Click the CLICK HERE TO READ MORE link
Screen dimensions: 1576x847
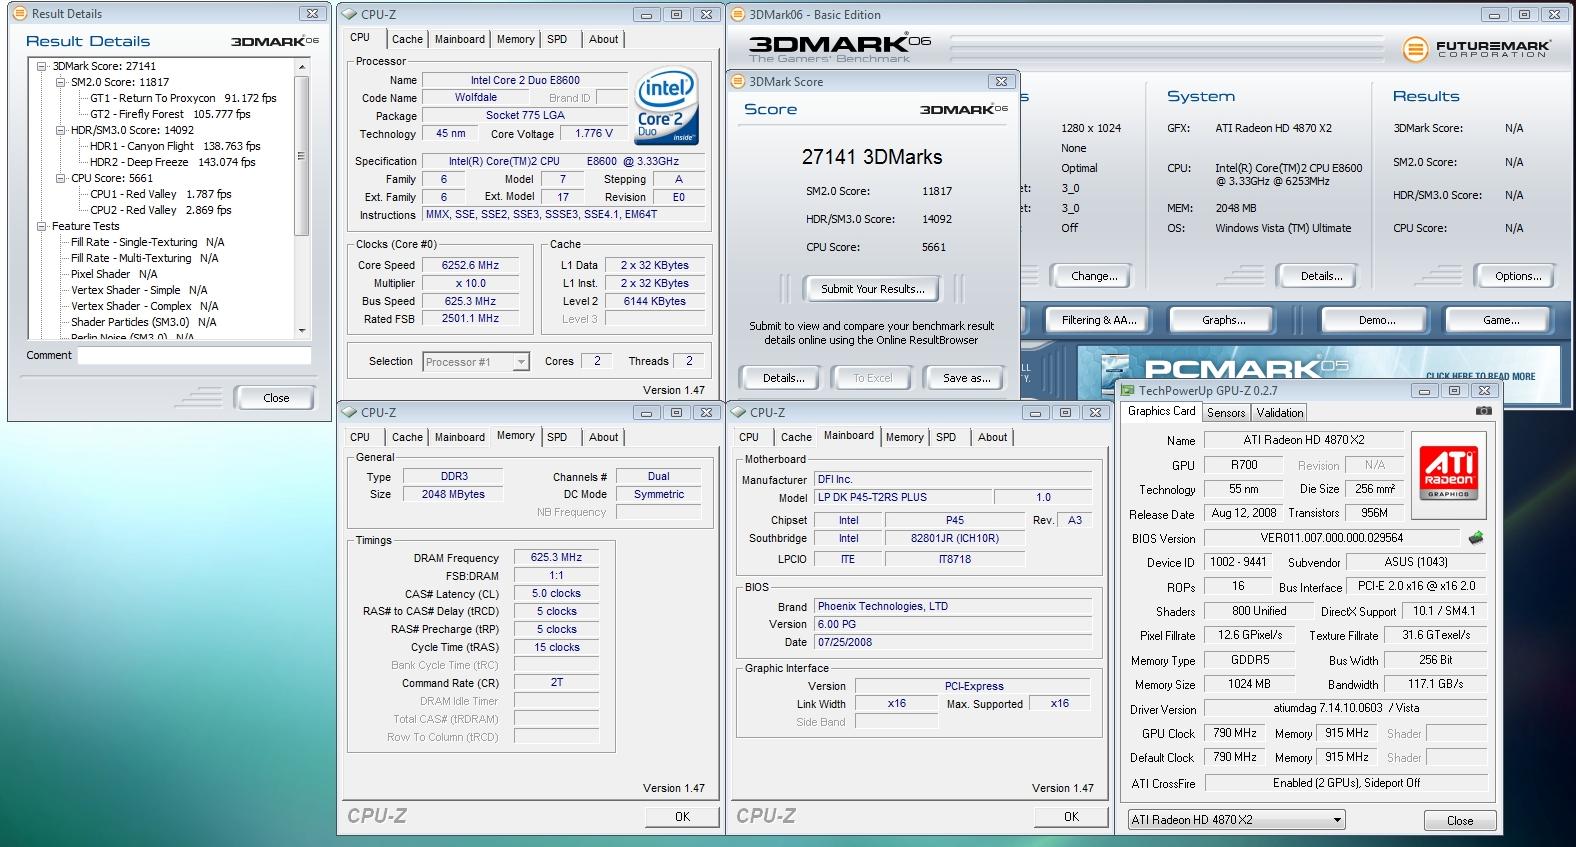(1481, 377)
